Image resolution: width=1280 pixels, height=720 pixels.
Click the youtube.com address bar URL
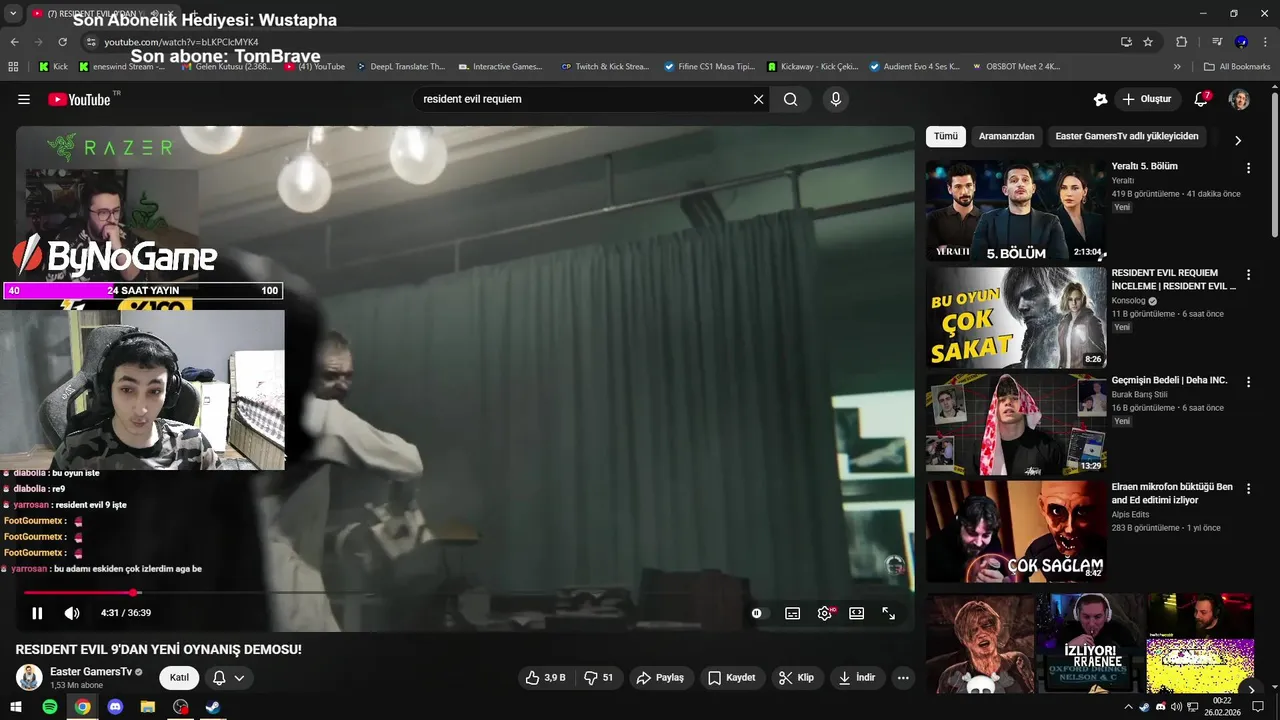coord(181,42)
